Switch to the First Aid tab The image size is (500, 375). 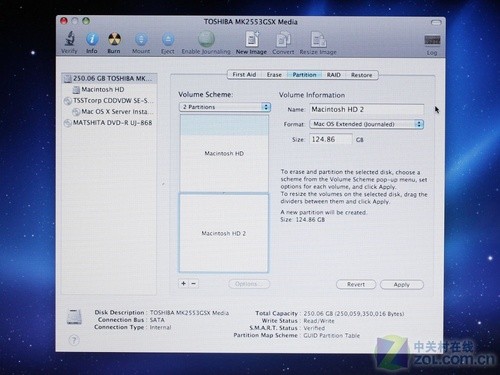point(244,75)
